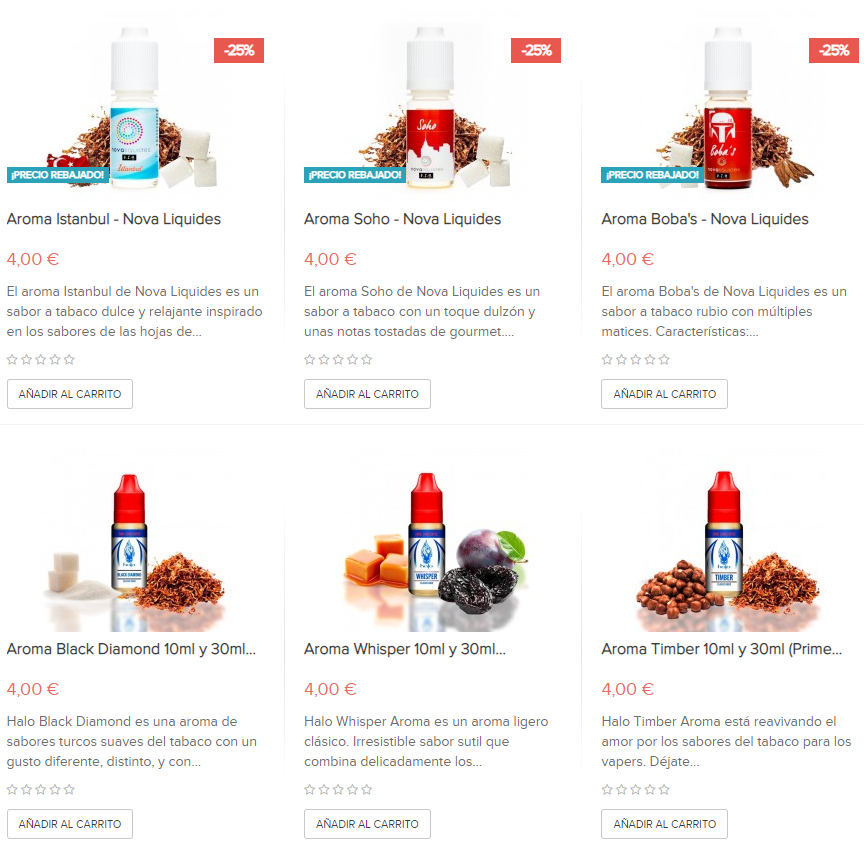Rate Aroma Whisper with the first star

coord(310,790)
